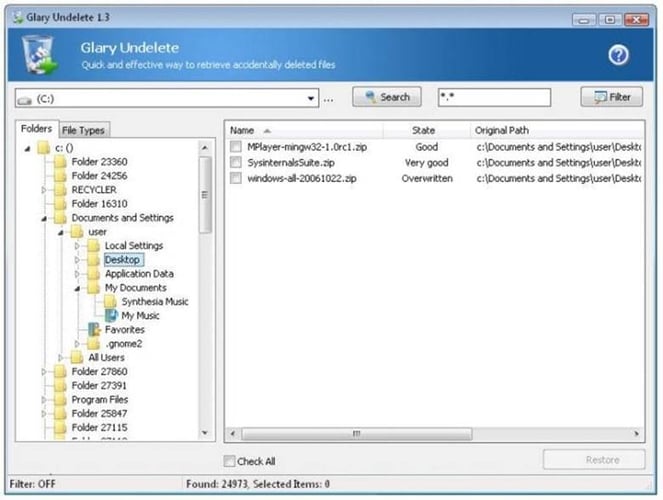The width and height of the screenshot is (663, 500).
Task: Click the Filter button
Action: tap(611, 97)
